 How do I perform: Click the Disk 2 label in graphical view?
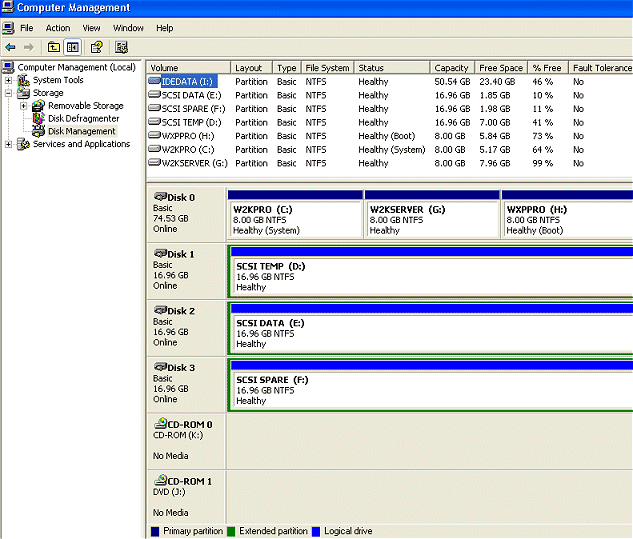tap(181, 311)
